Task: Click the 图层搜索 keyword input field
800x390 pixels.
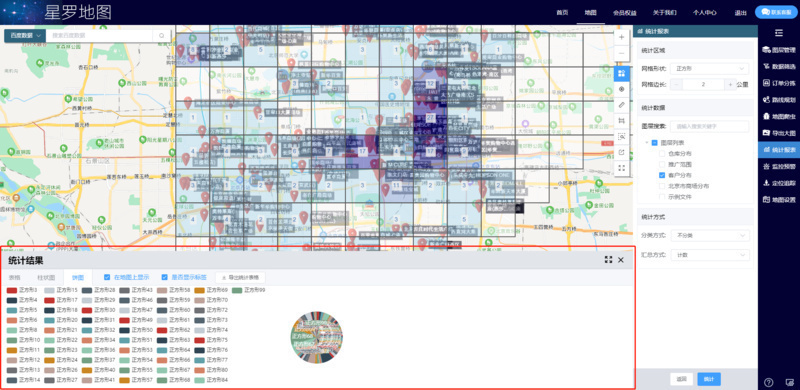Action: 710,126
